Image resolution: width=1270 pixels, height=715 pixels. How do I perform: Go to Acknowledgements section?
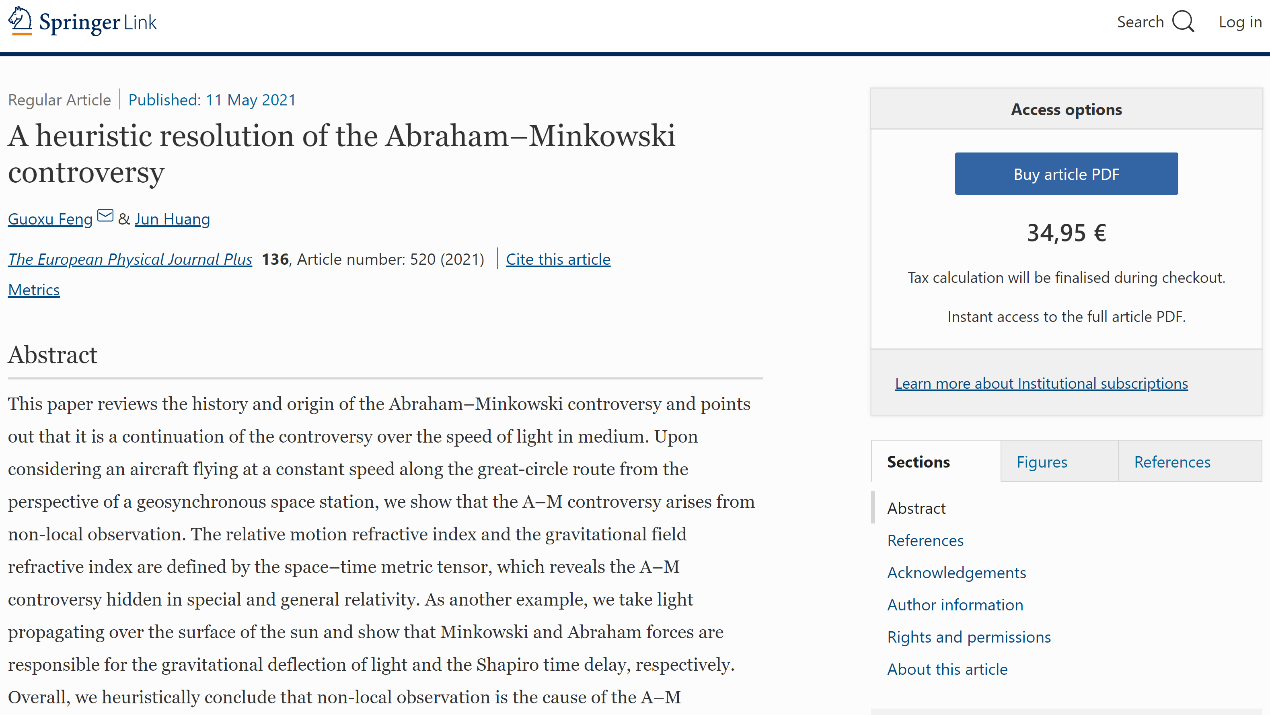[957, 572]
